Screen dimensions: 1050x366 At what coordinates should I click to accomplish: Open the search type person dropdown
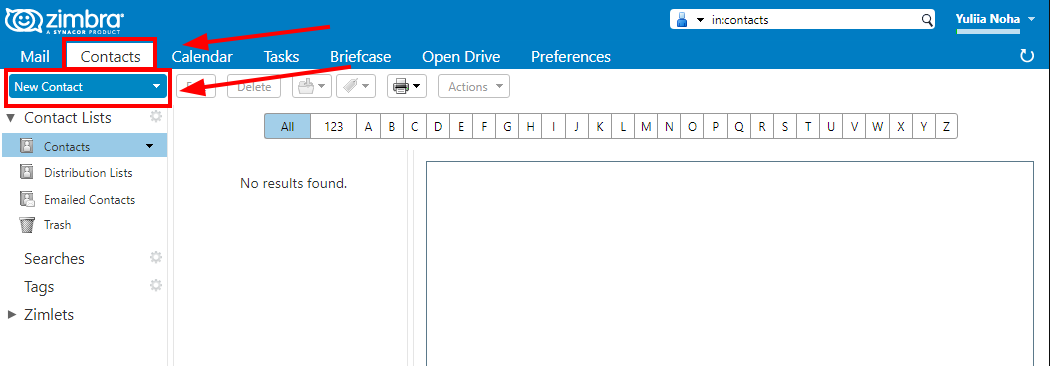pyautogui.click(x=690, y=20)
